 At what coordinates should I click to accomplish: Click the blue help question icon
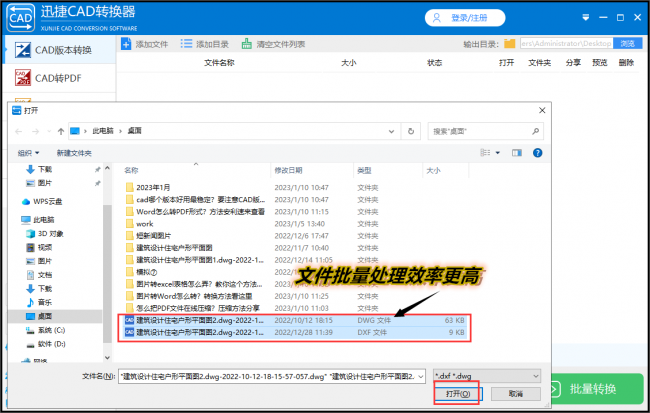(537, 153)
